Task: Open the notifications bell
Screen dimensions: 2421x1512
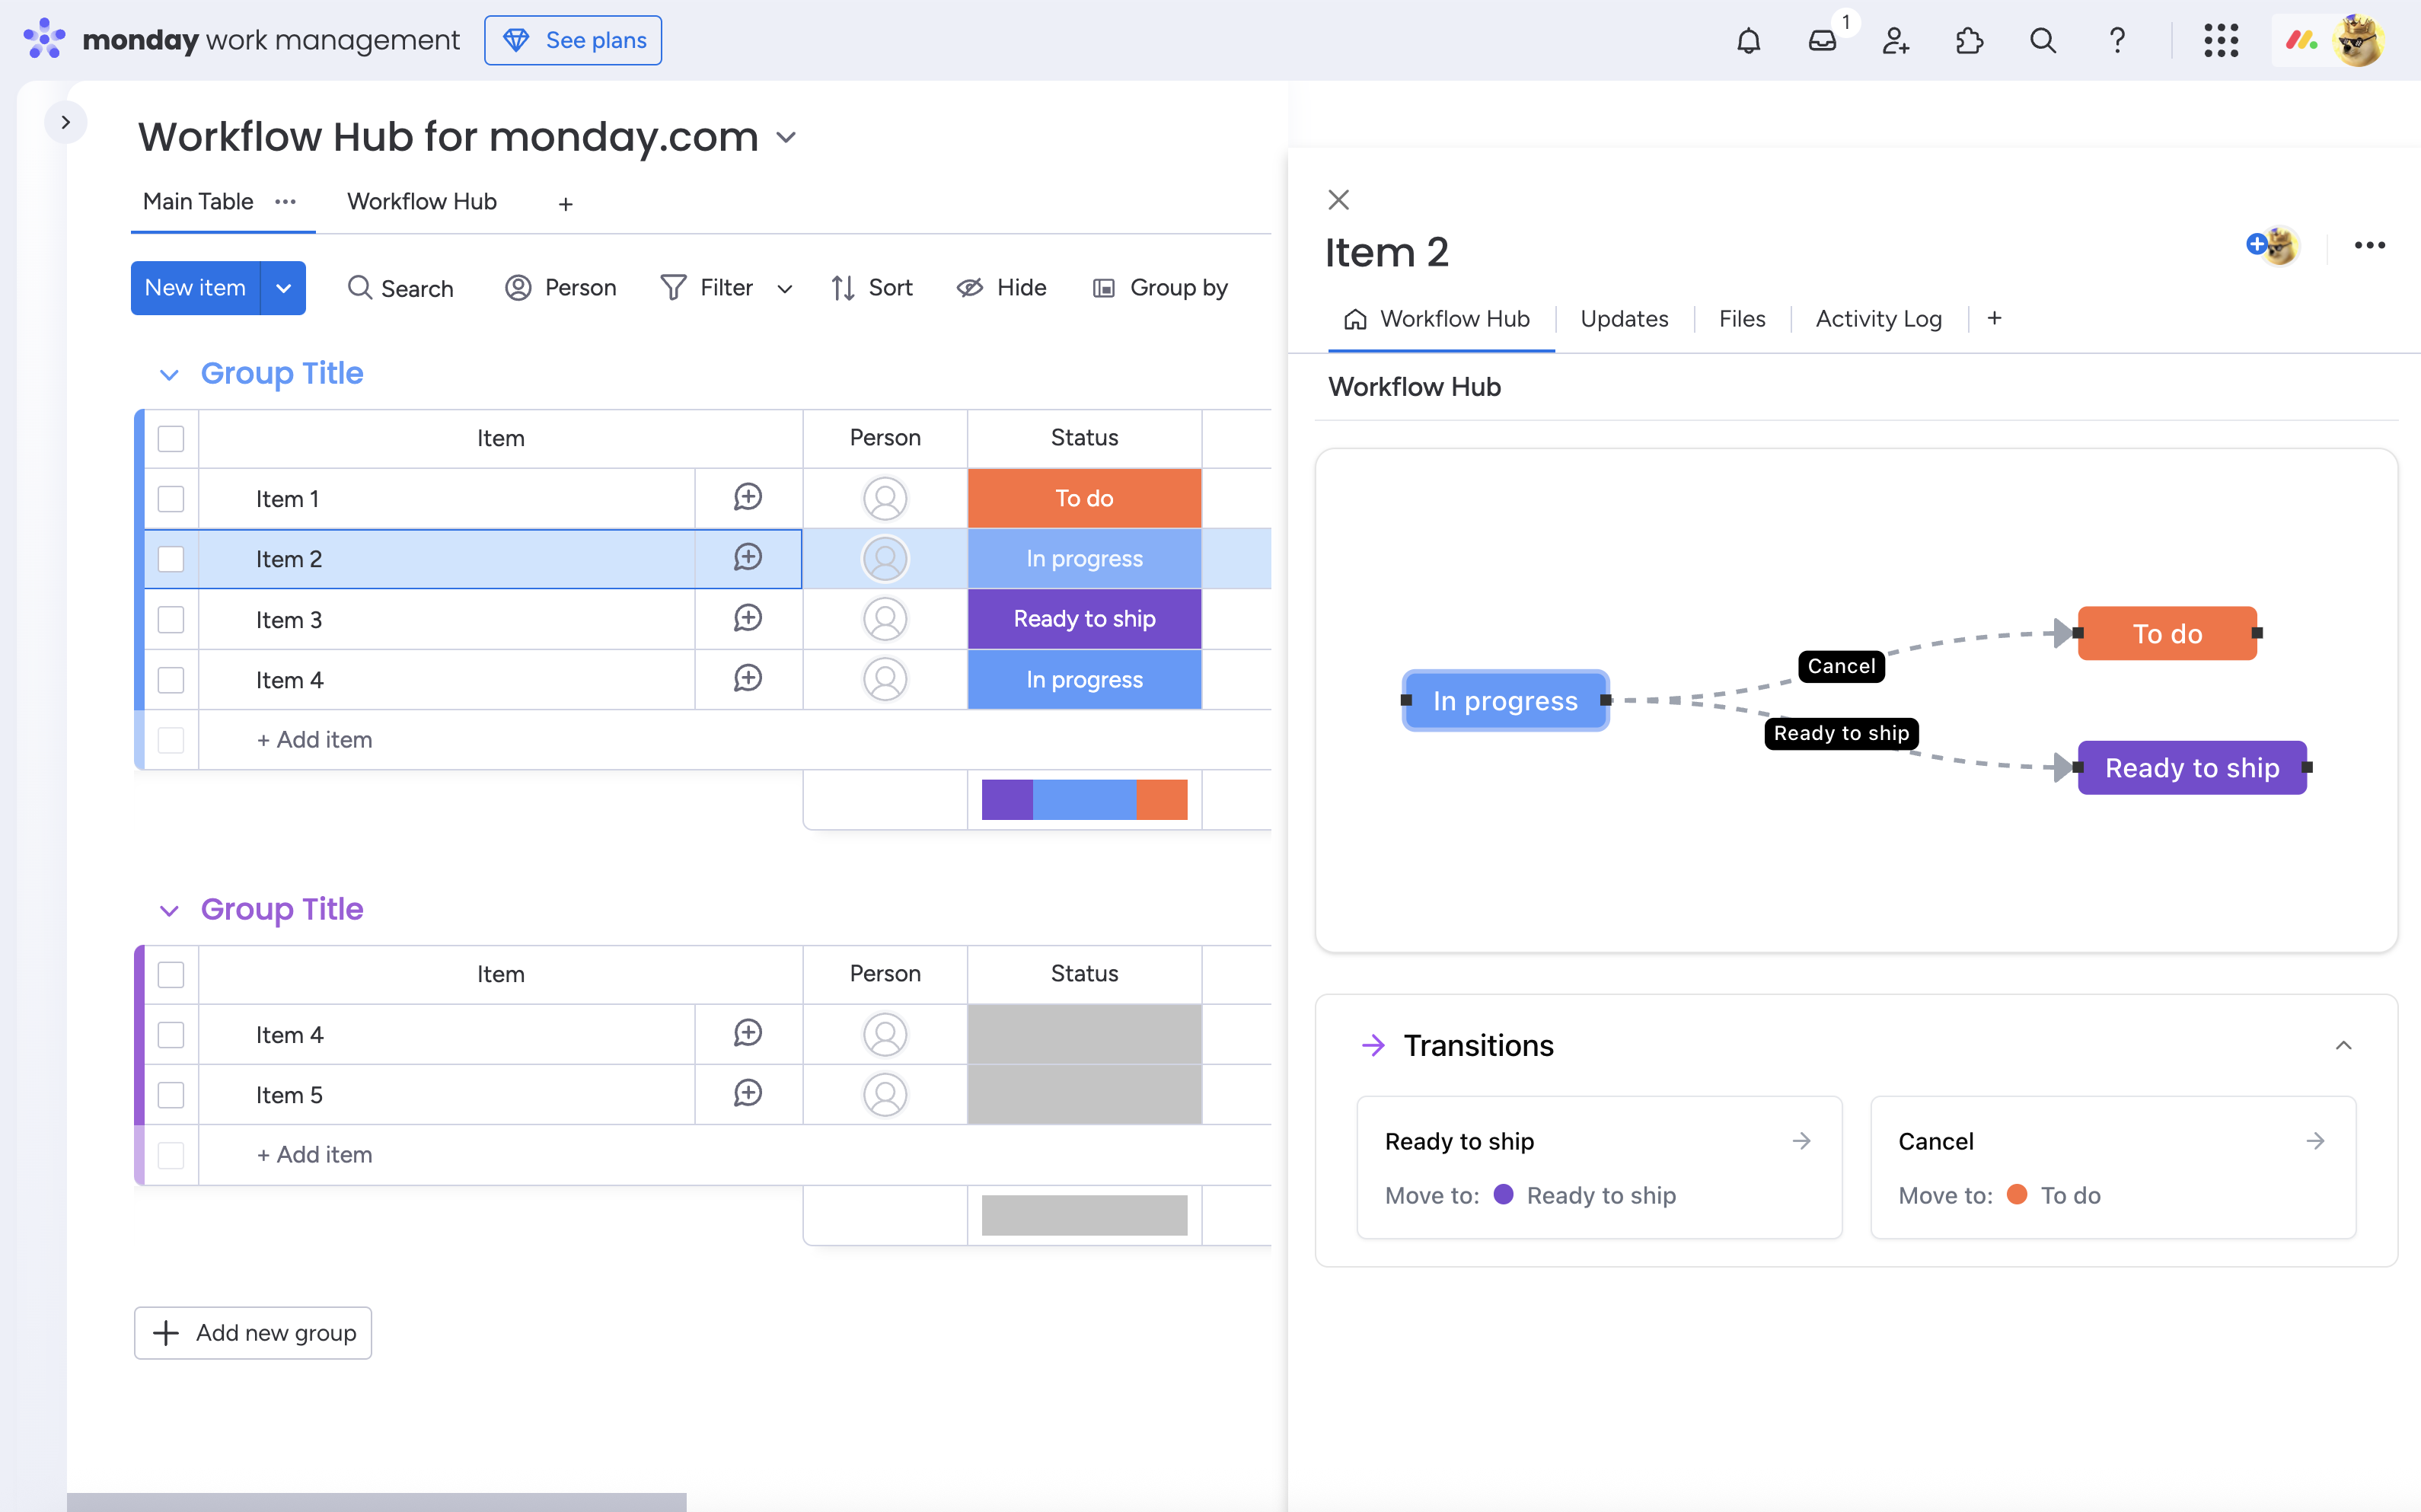Action: 1748,41
